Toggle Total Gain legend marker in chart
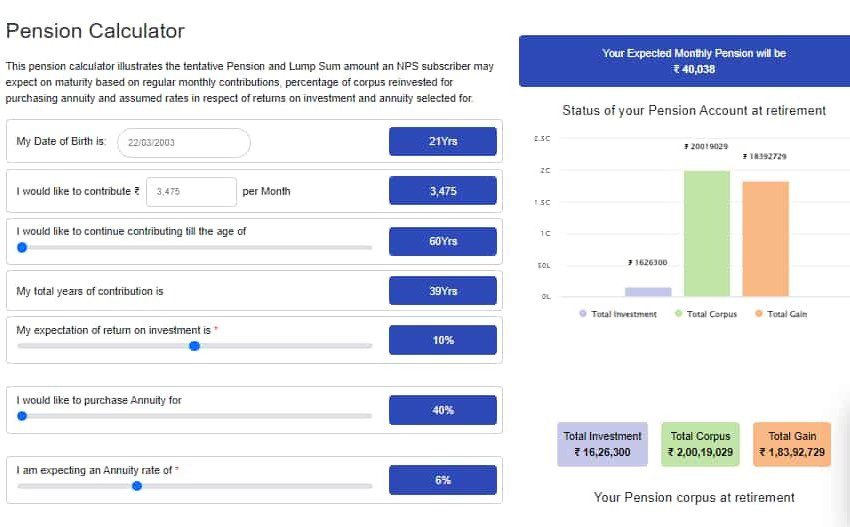The image size is (850, 527). (759, 314)
